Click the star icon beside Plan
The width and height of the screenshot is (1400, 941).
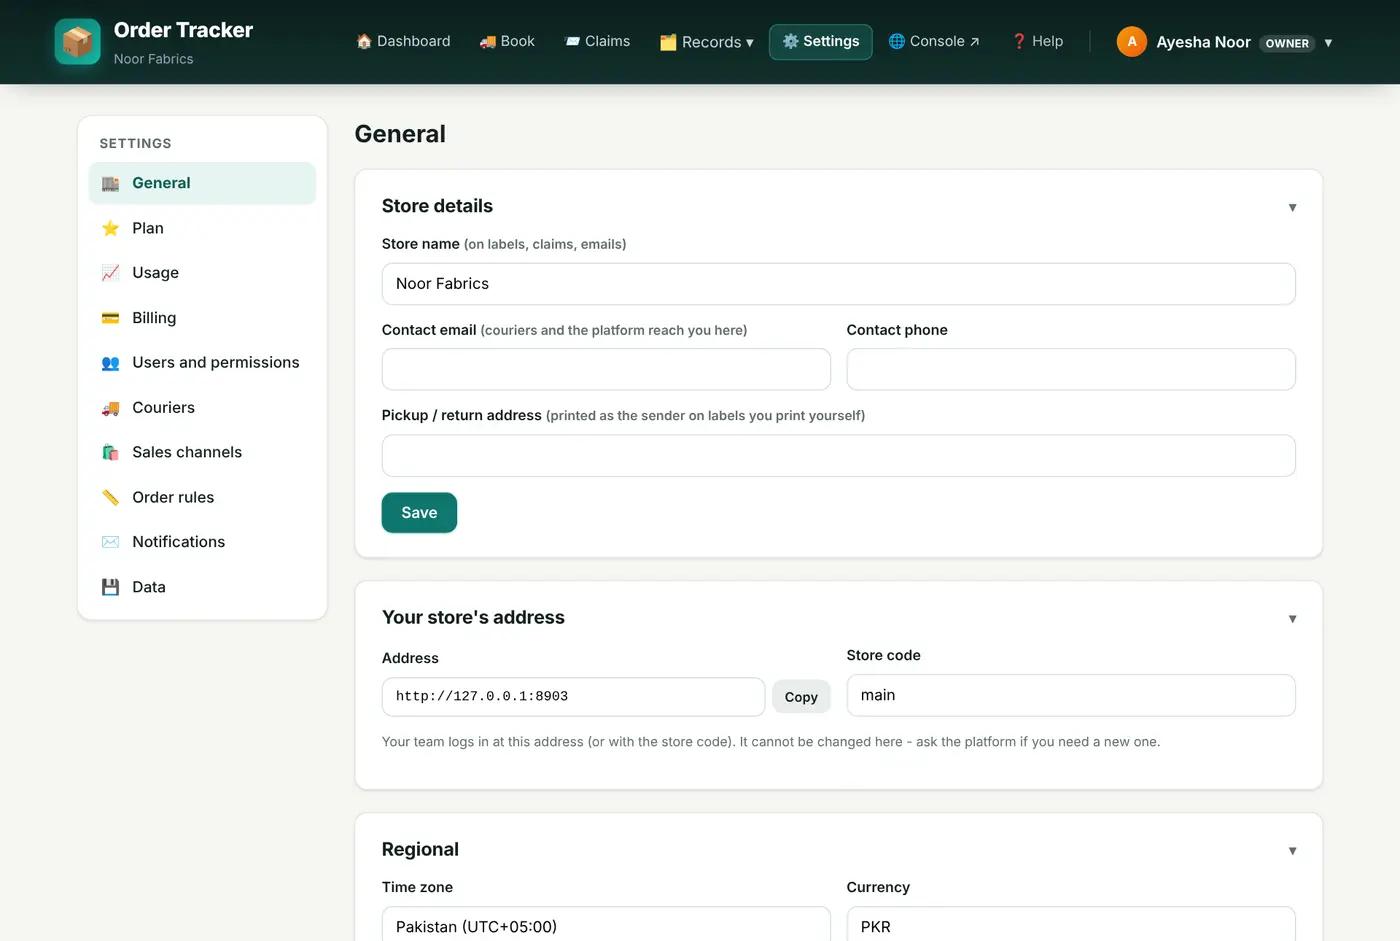pos(111,229)
